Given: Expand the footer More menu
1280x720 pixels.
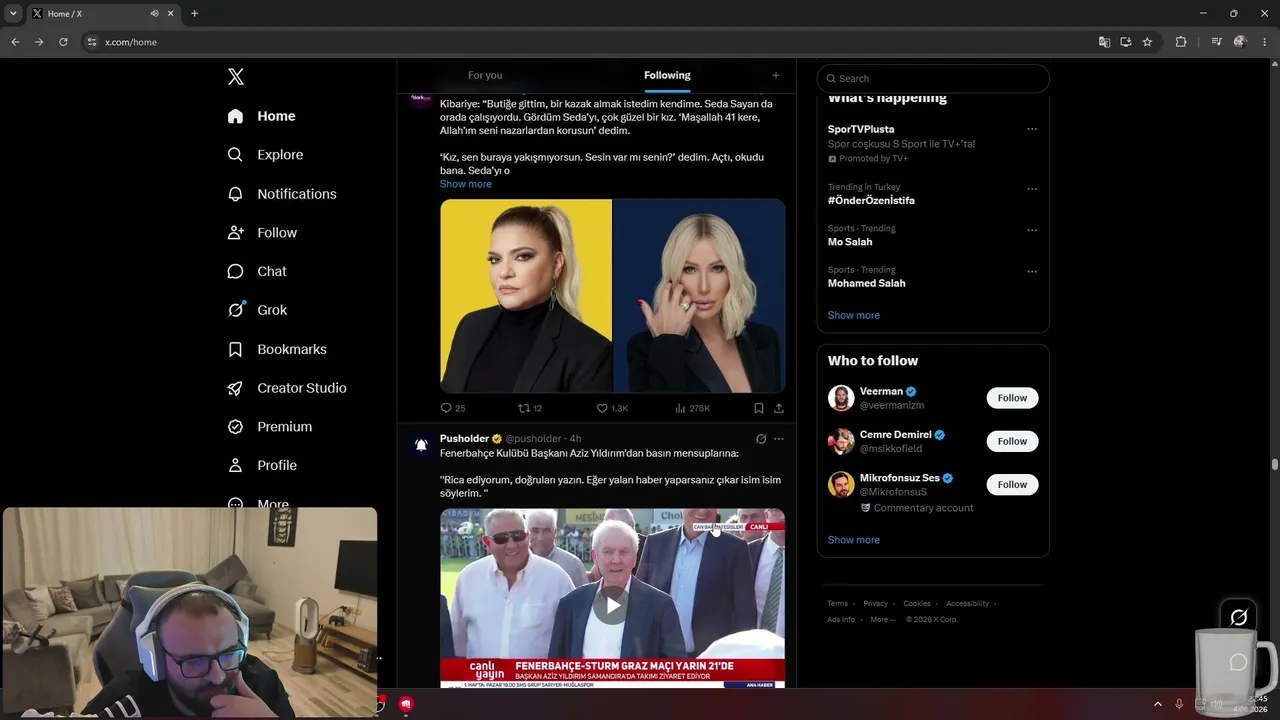Looking at the screenshot, I should click(x=883, y=619).
